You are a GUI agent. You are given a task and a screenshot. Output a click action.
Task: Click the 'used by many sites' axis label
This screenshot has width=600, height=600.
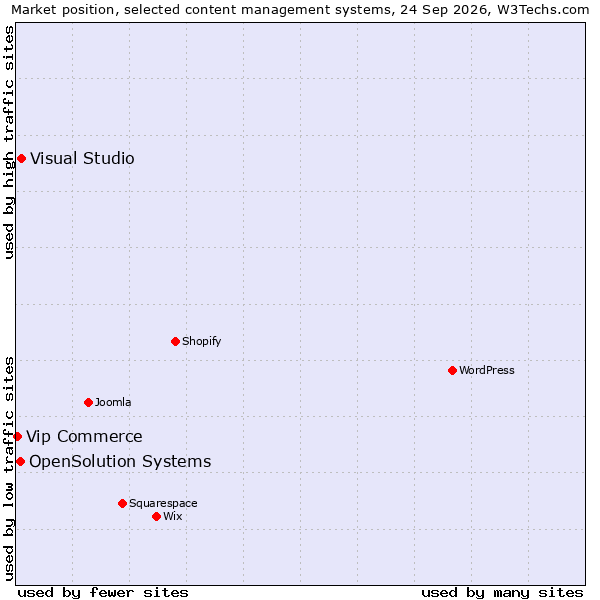click(502, 593)
